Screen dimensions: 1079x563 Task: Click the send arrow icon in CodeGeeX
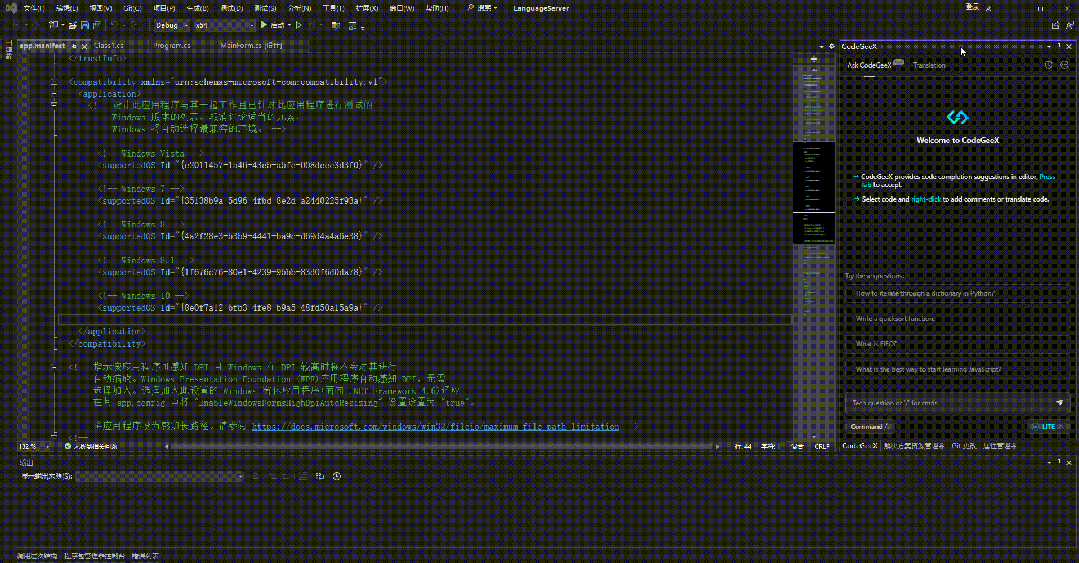click(1060, 403)
